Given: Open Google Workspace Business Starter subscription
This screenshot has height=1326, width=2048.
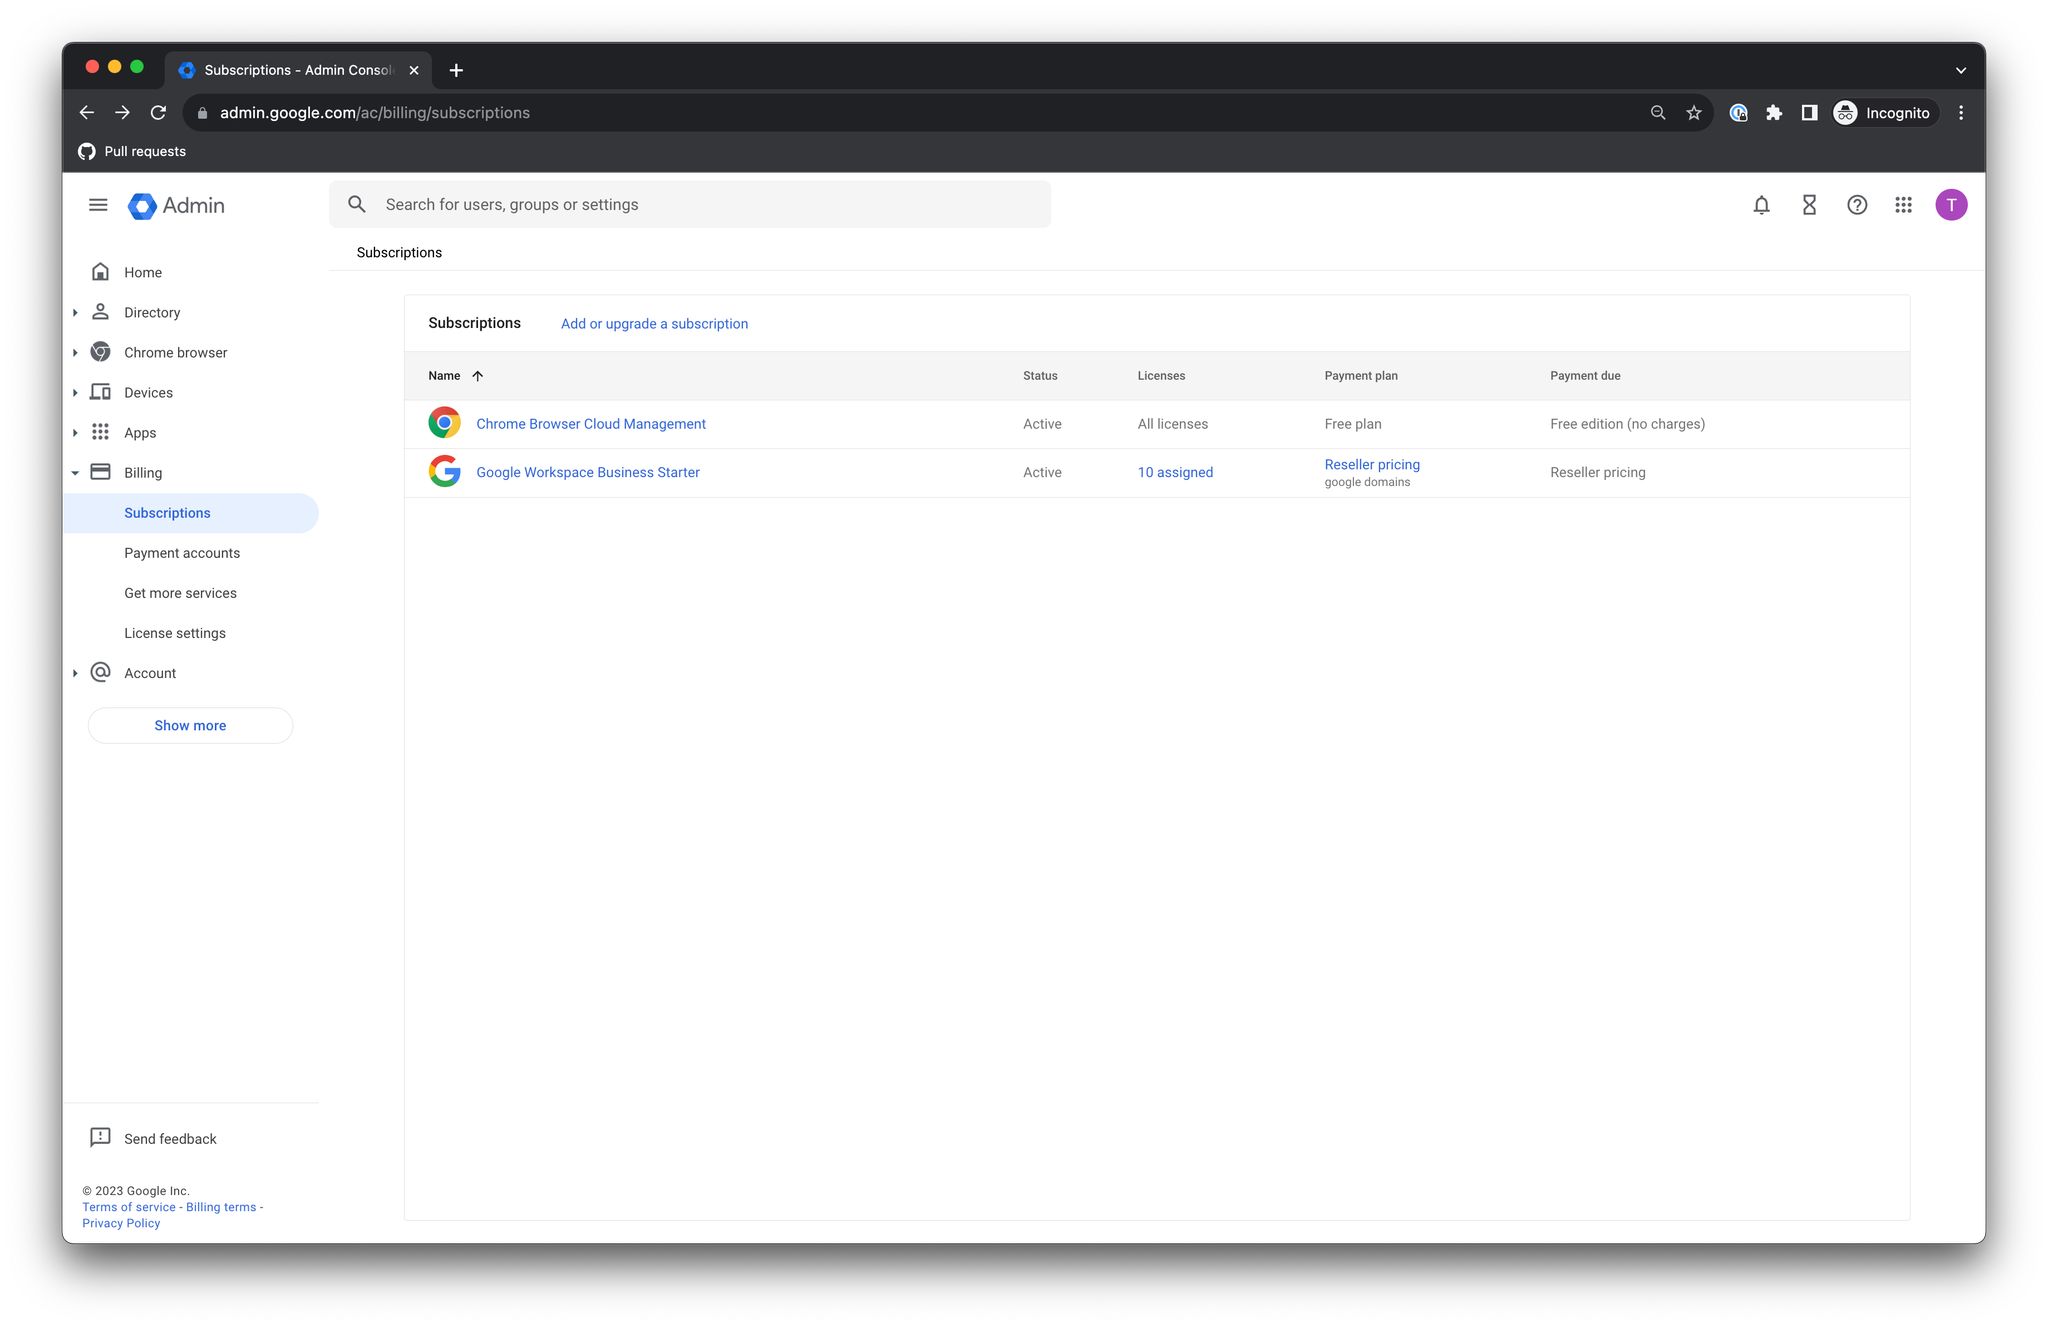Looking at the screenshot, I should coord(588,472).
